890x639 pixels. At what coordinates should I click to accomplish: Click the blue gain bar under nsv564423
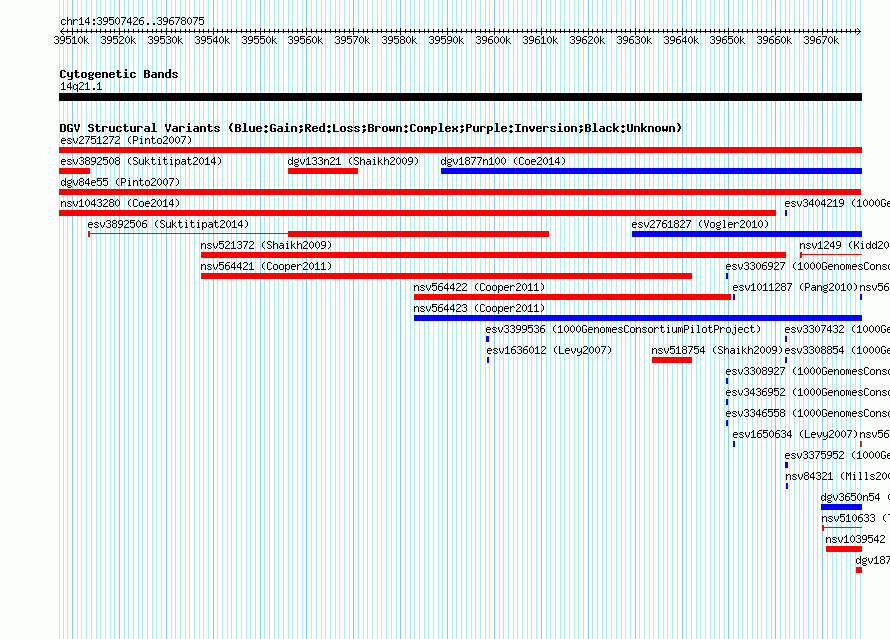tap(638, 318)
